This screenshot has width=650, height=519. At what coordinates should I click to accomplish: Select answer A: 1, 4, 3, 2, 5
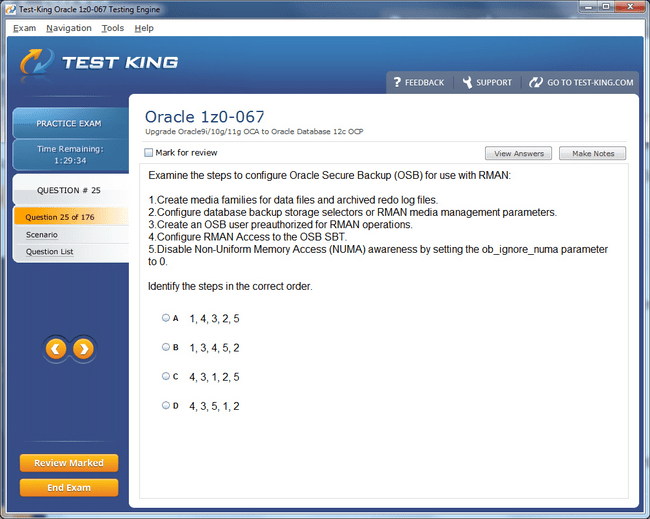(166, 318)
